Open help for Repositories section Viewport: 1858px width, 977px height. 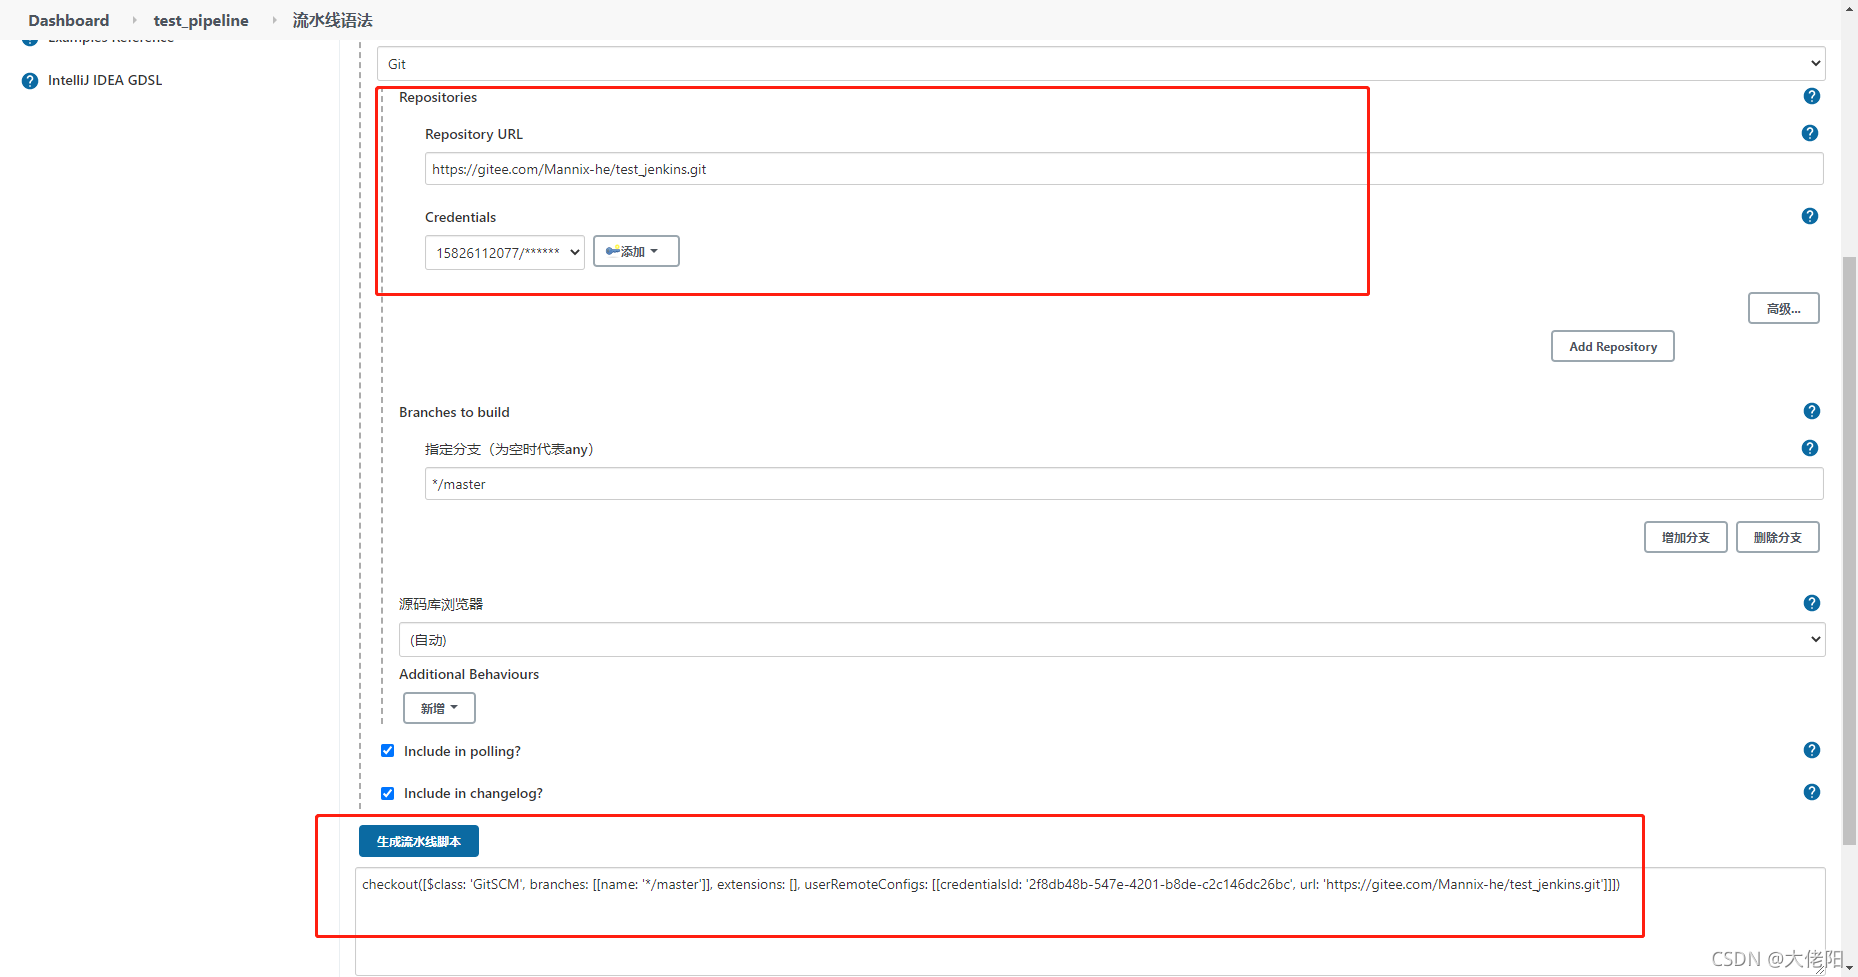coord(1811,96)
